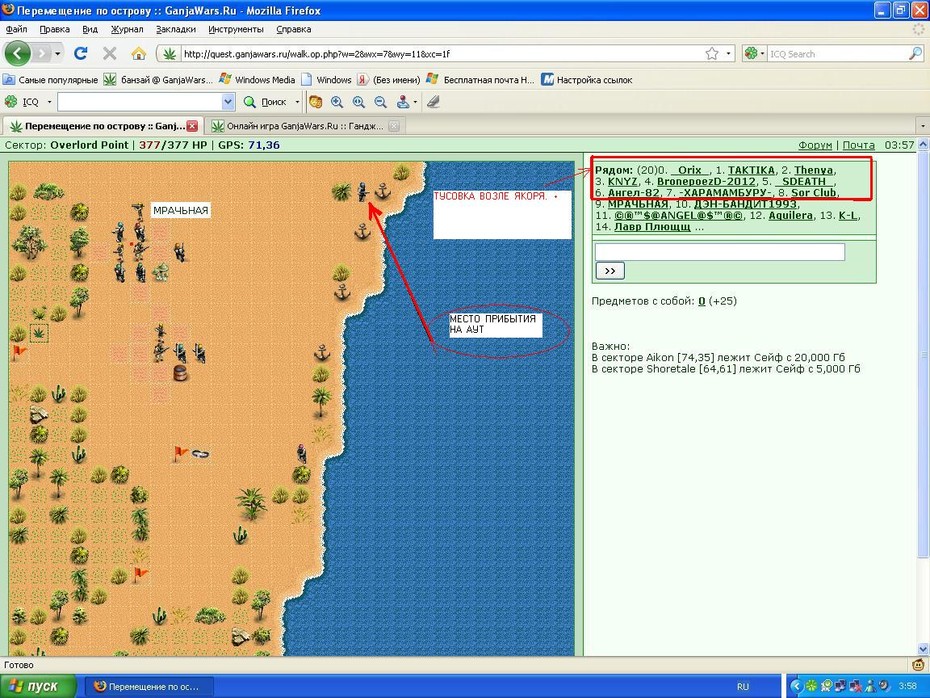Expand the ICQ search combo box list
Image resolution: width=930 pixels, height=698 pixels.
tap(228, 102)
